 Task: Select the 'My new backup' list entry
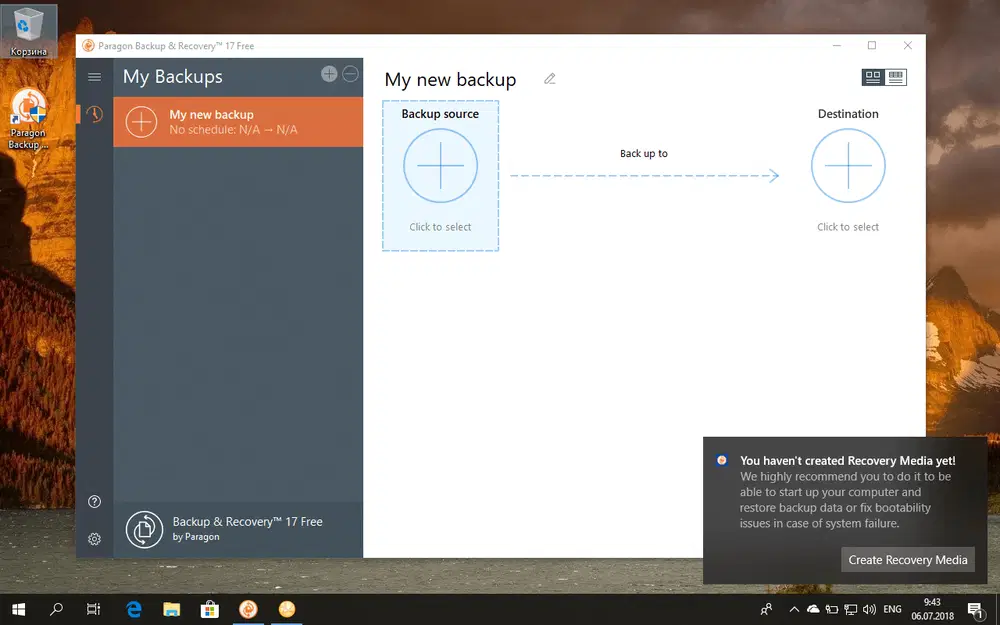point(238,122)
